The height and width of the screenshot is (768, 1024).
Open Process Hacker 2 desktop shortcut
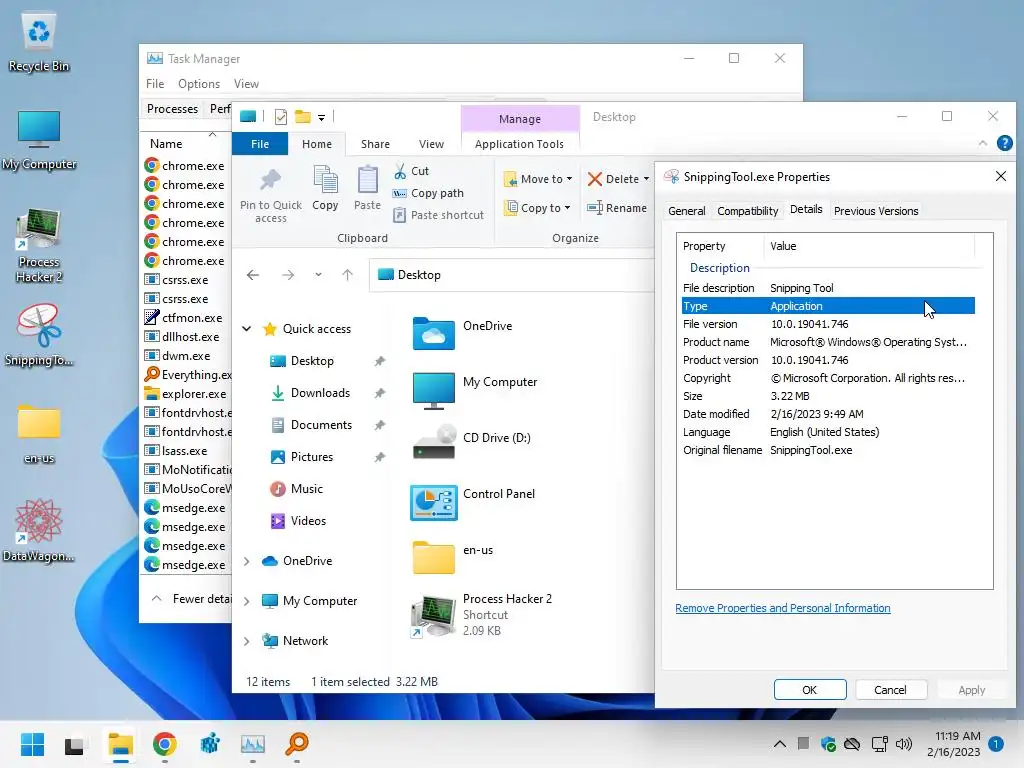point(39,245)
